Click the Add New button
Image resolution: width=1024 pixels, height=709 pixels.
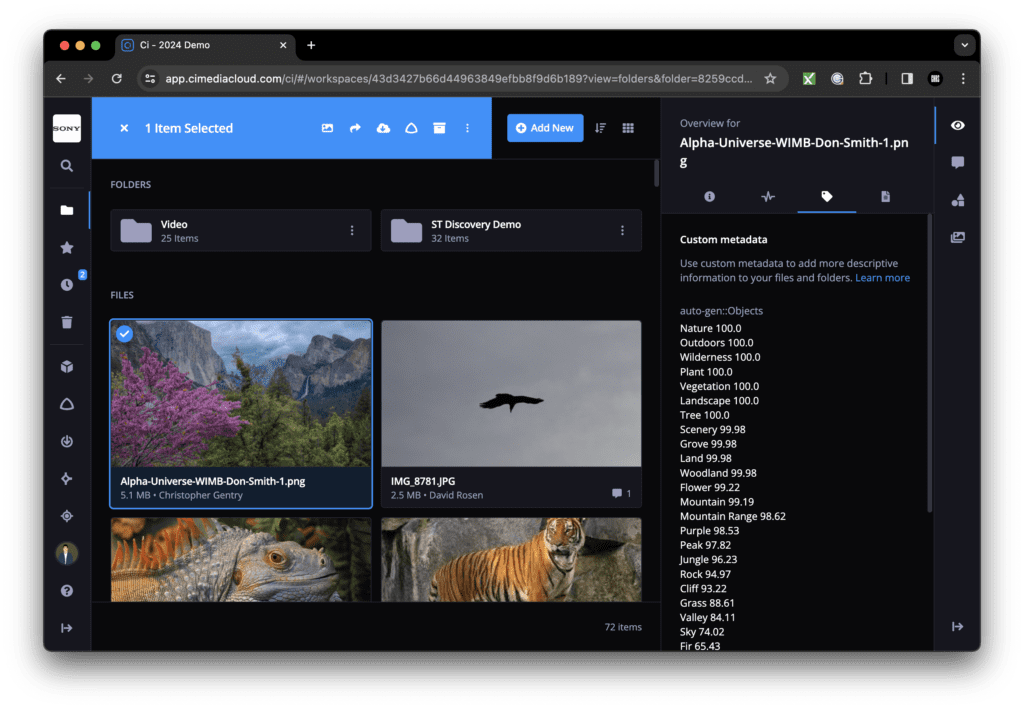(x=545, y=128)
